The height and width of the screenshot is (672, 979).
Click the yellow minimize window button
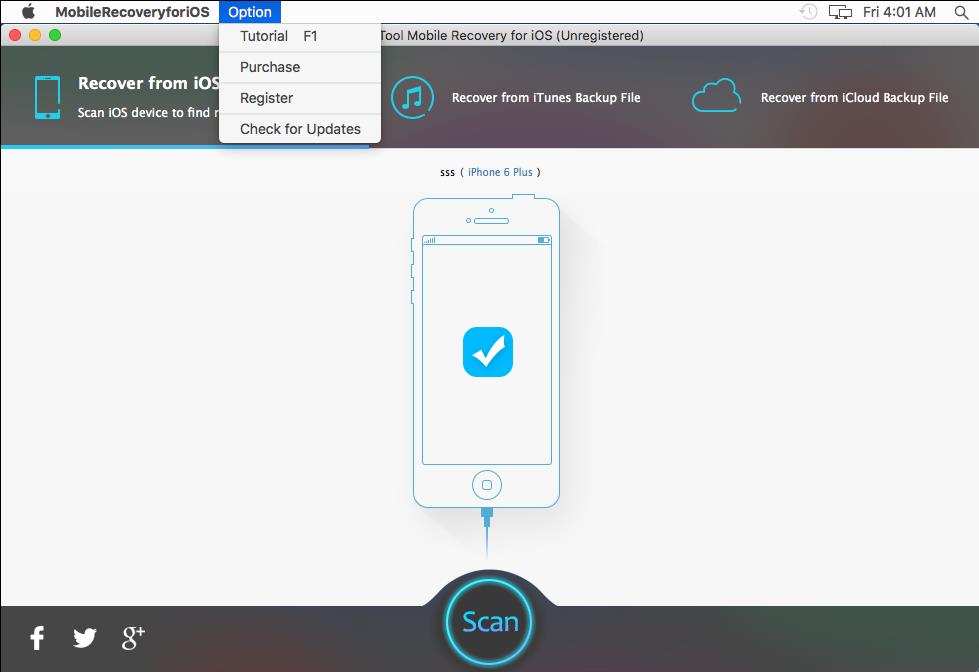tap(35, 35)
